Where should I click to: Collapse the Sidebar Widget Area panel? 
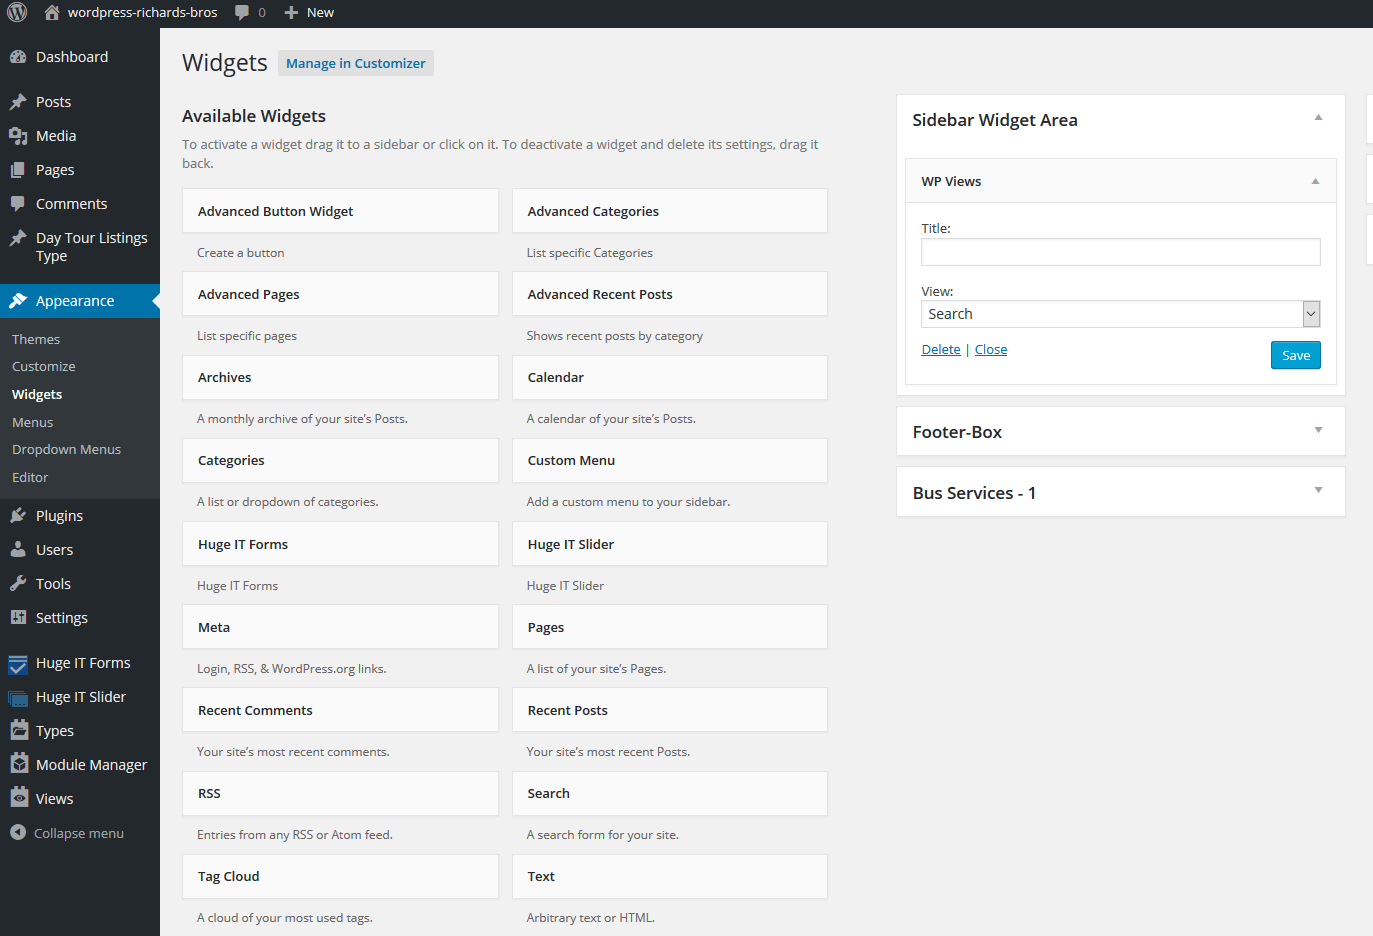click(1318, 118)
